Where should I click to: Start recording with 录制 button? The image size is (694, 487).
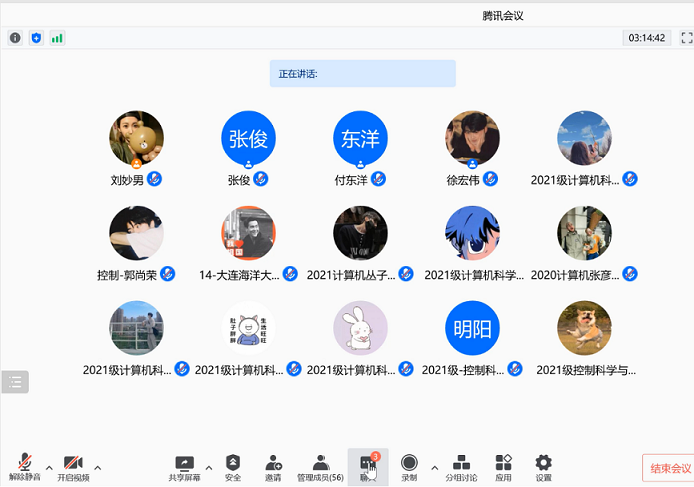[409, 466]
